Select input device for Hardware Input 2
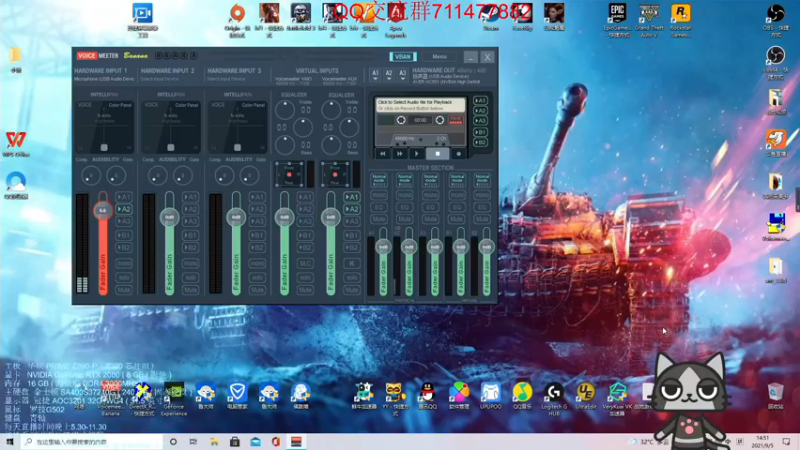This screenshot has width=800, height=450. [160, 79]
